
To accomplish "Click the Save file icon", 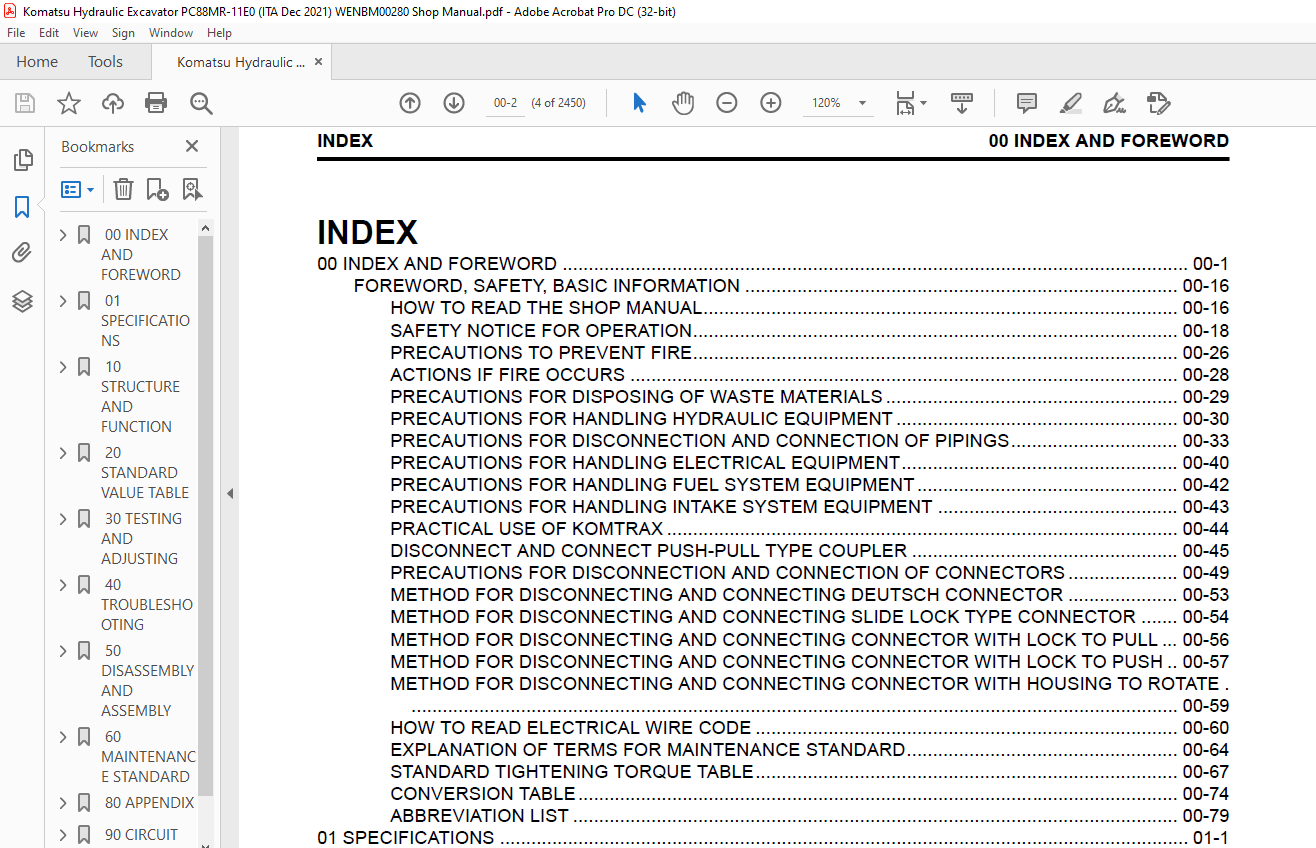I will (x=25, y=103).
